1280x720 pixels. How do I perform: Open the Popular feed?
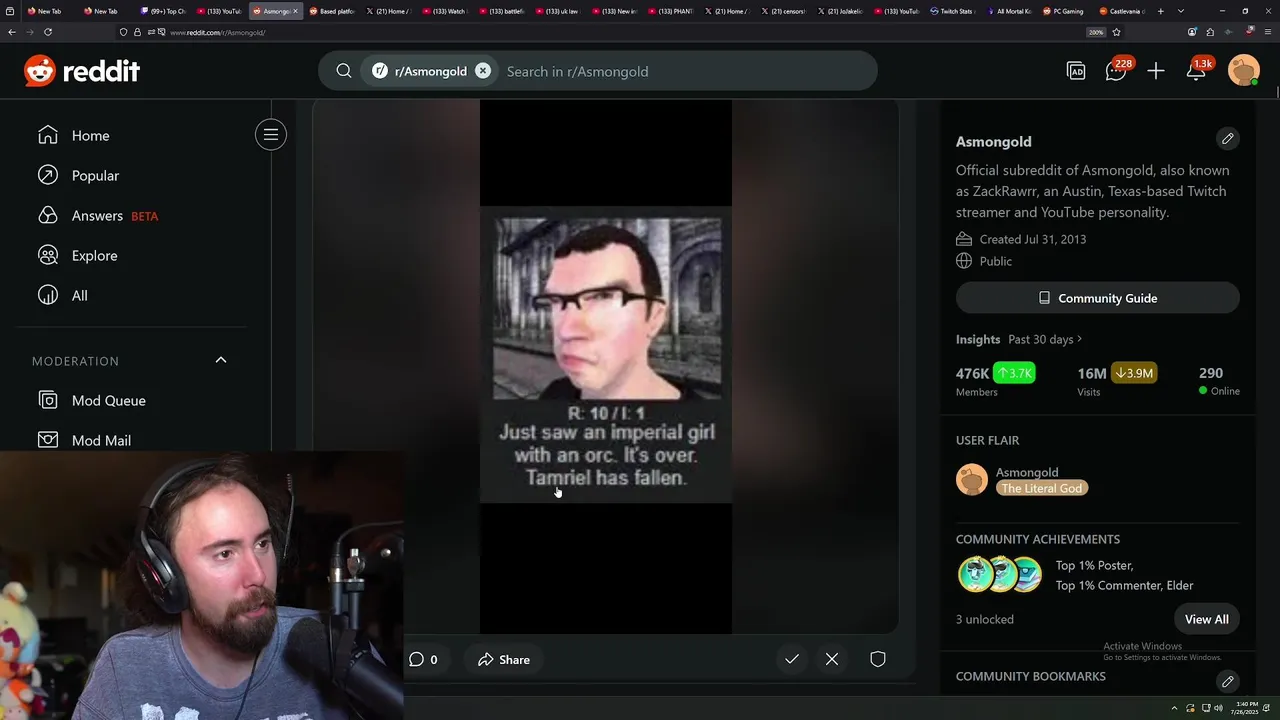(x=95, y=175)
